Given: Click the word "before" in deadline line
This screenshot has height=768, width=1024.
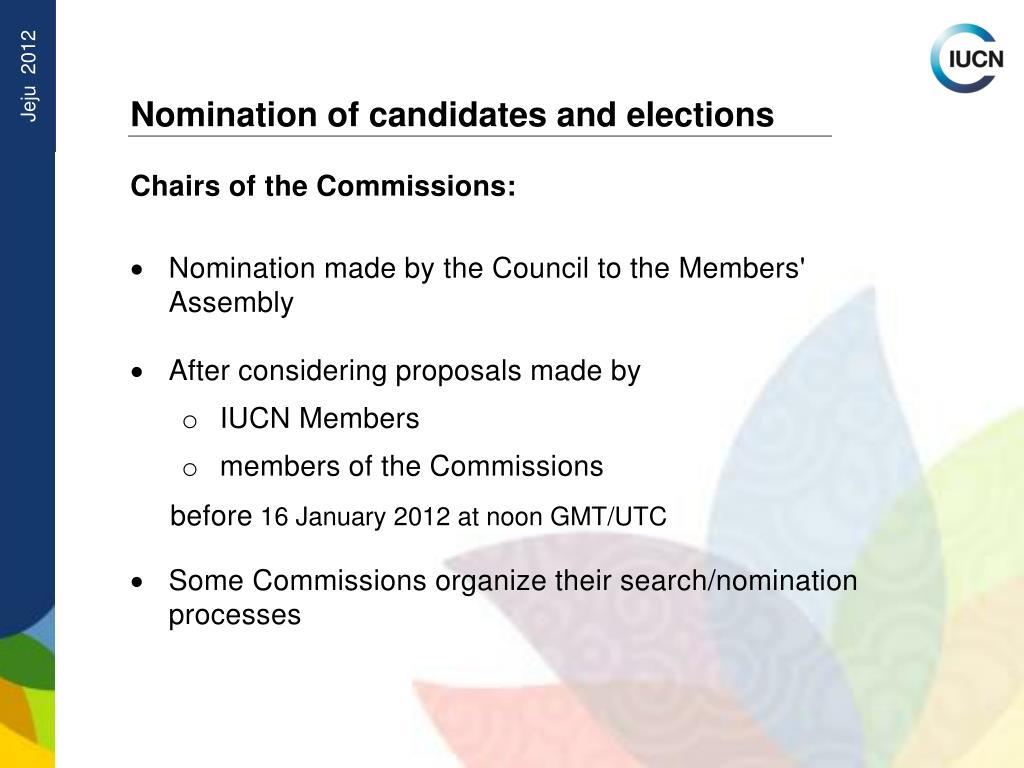Looking at the screenshot, I should coord(211,516).
